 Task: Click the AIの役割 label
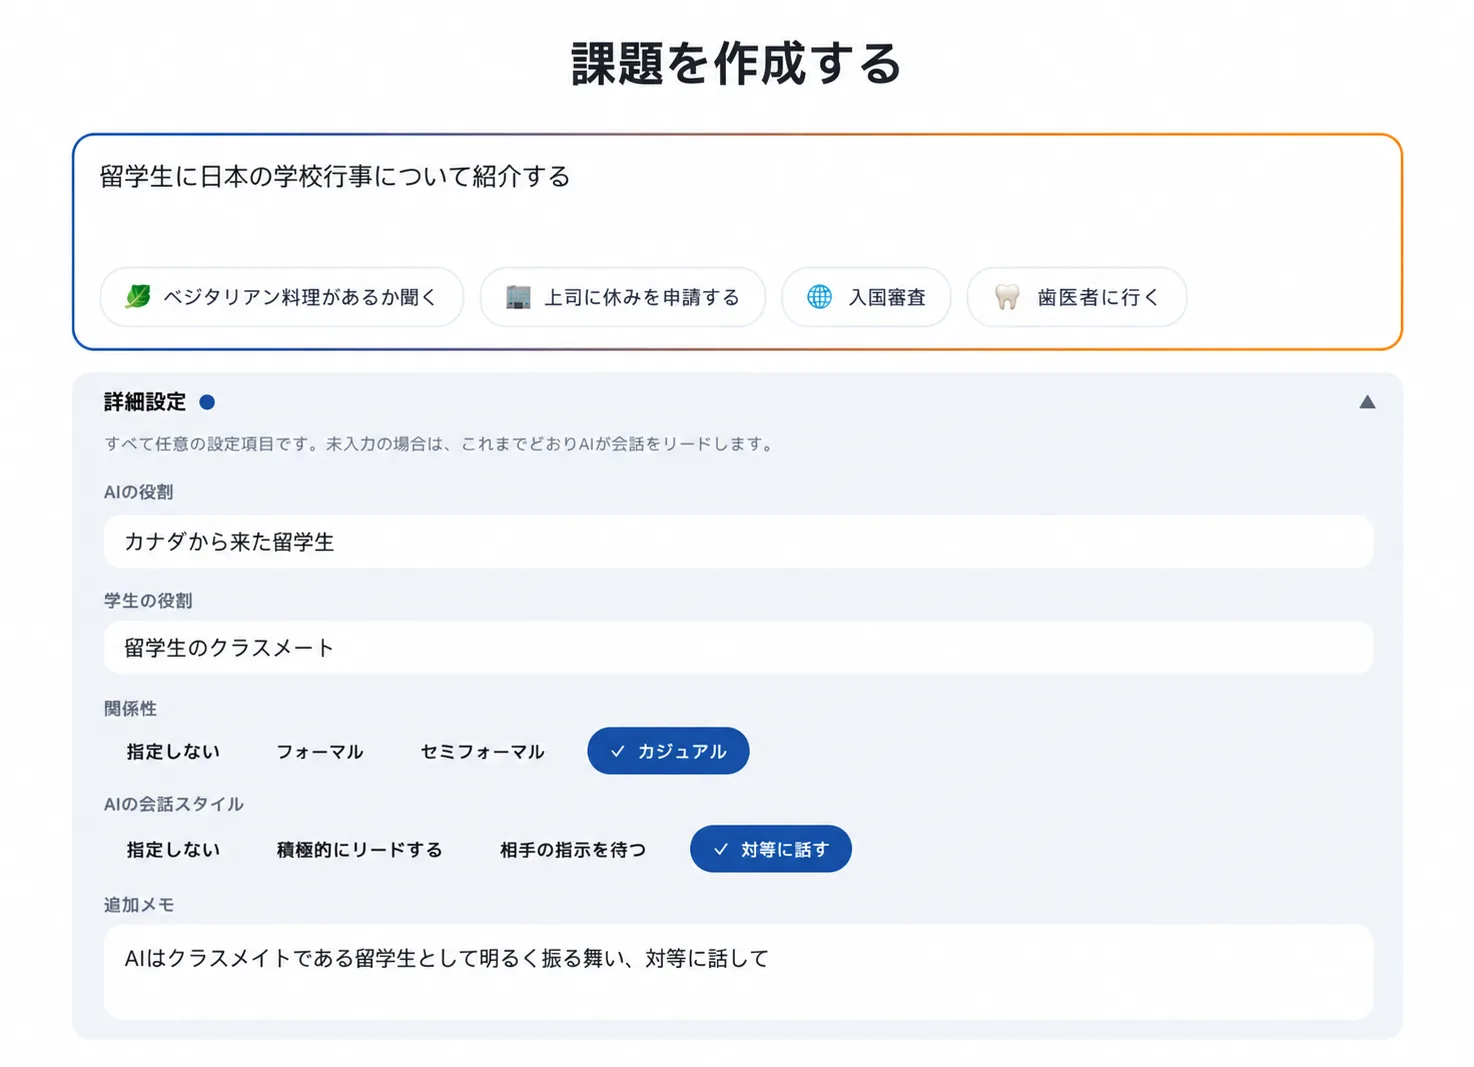coord(138,492)
